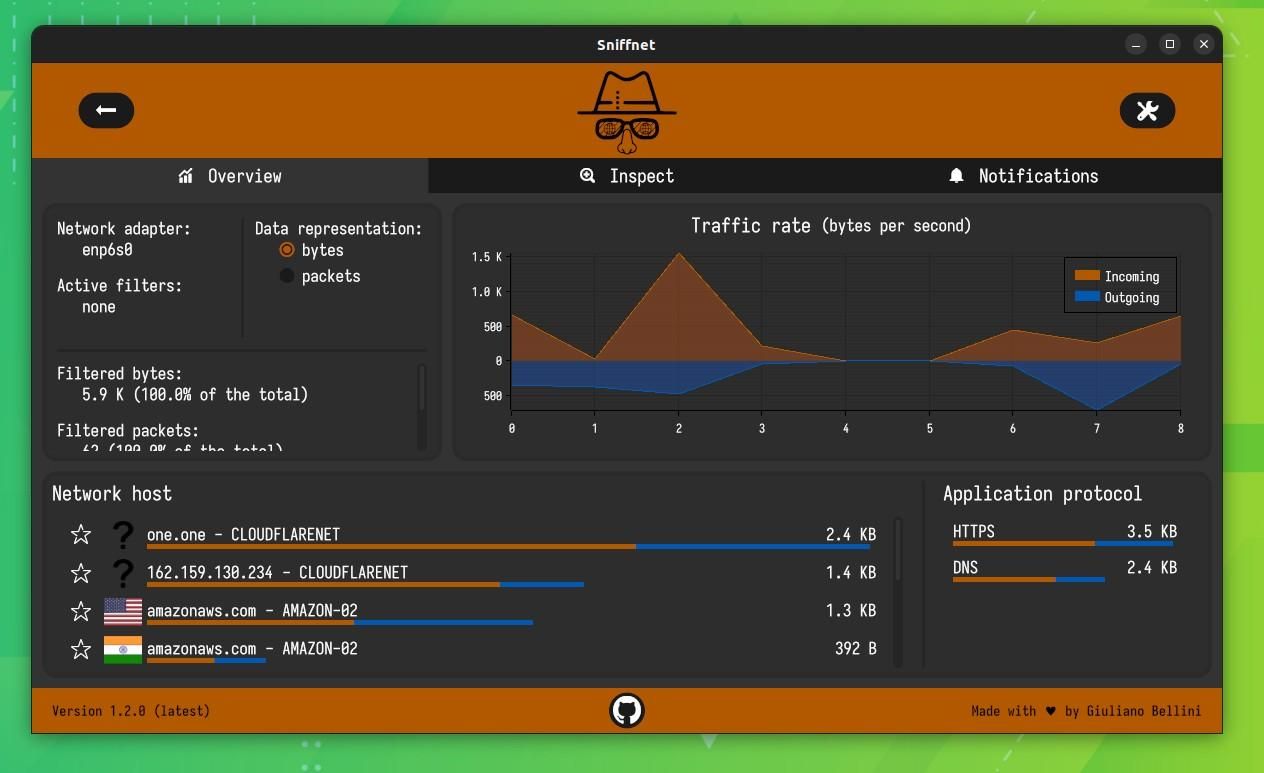Switch data representation to packets
1264x773 pixels.
(287, 276)
